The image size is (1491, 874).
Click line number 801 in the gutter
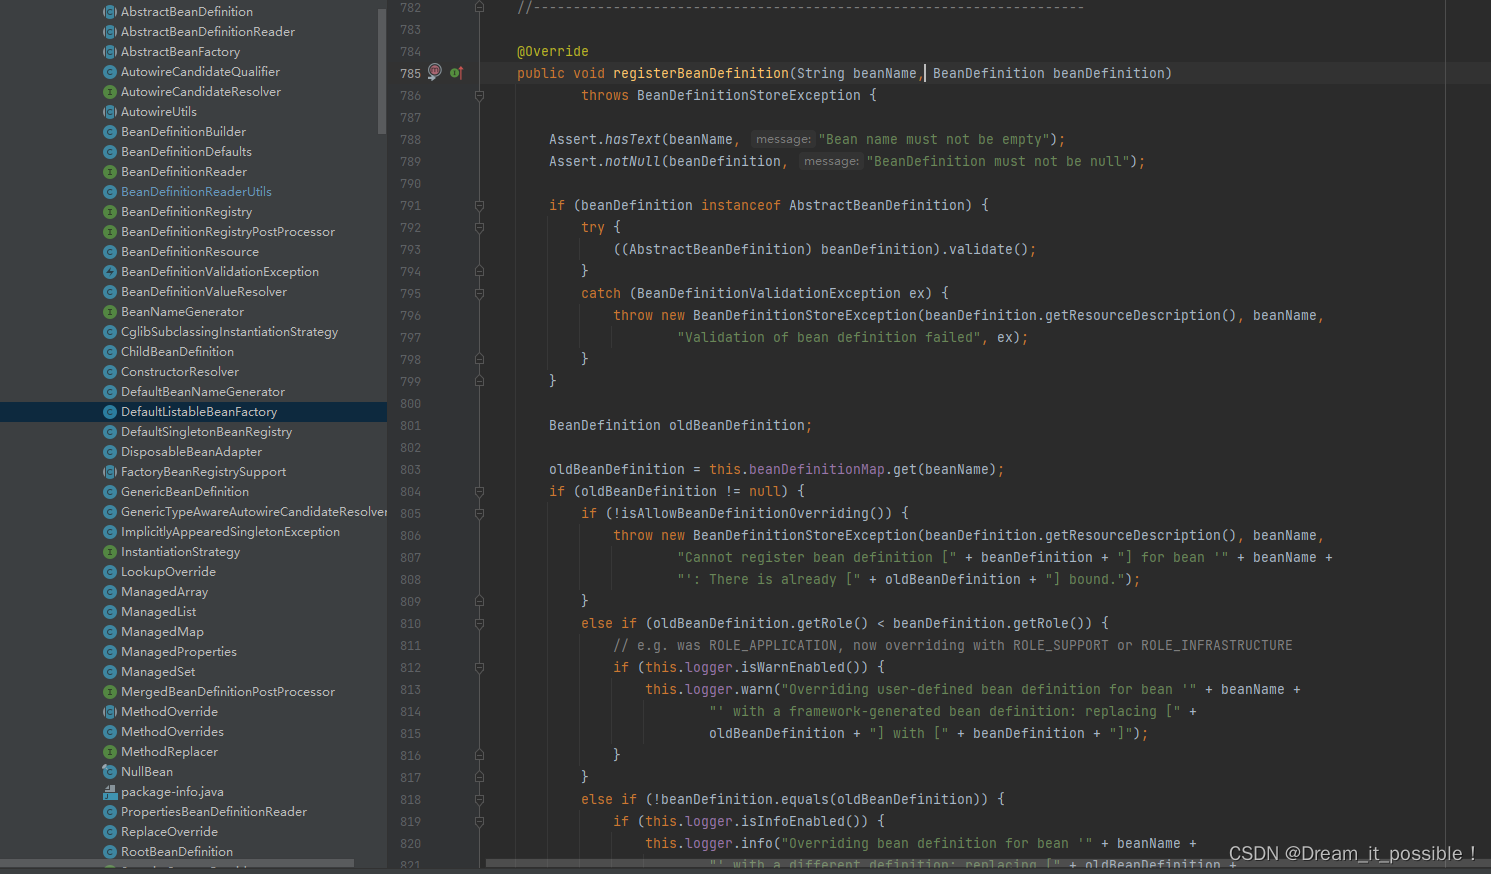click(x=410, y=426)
